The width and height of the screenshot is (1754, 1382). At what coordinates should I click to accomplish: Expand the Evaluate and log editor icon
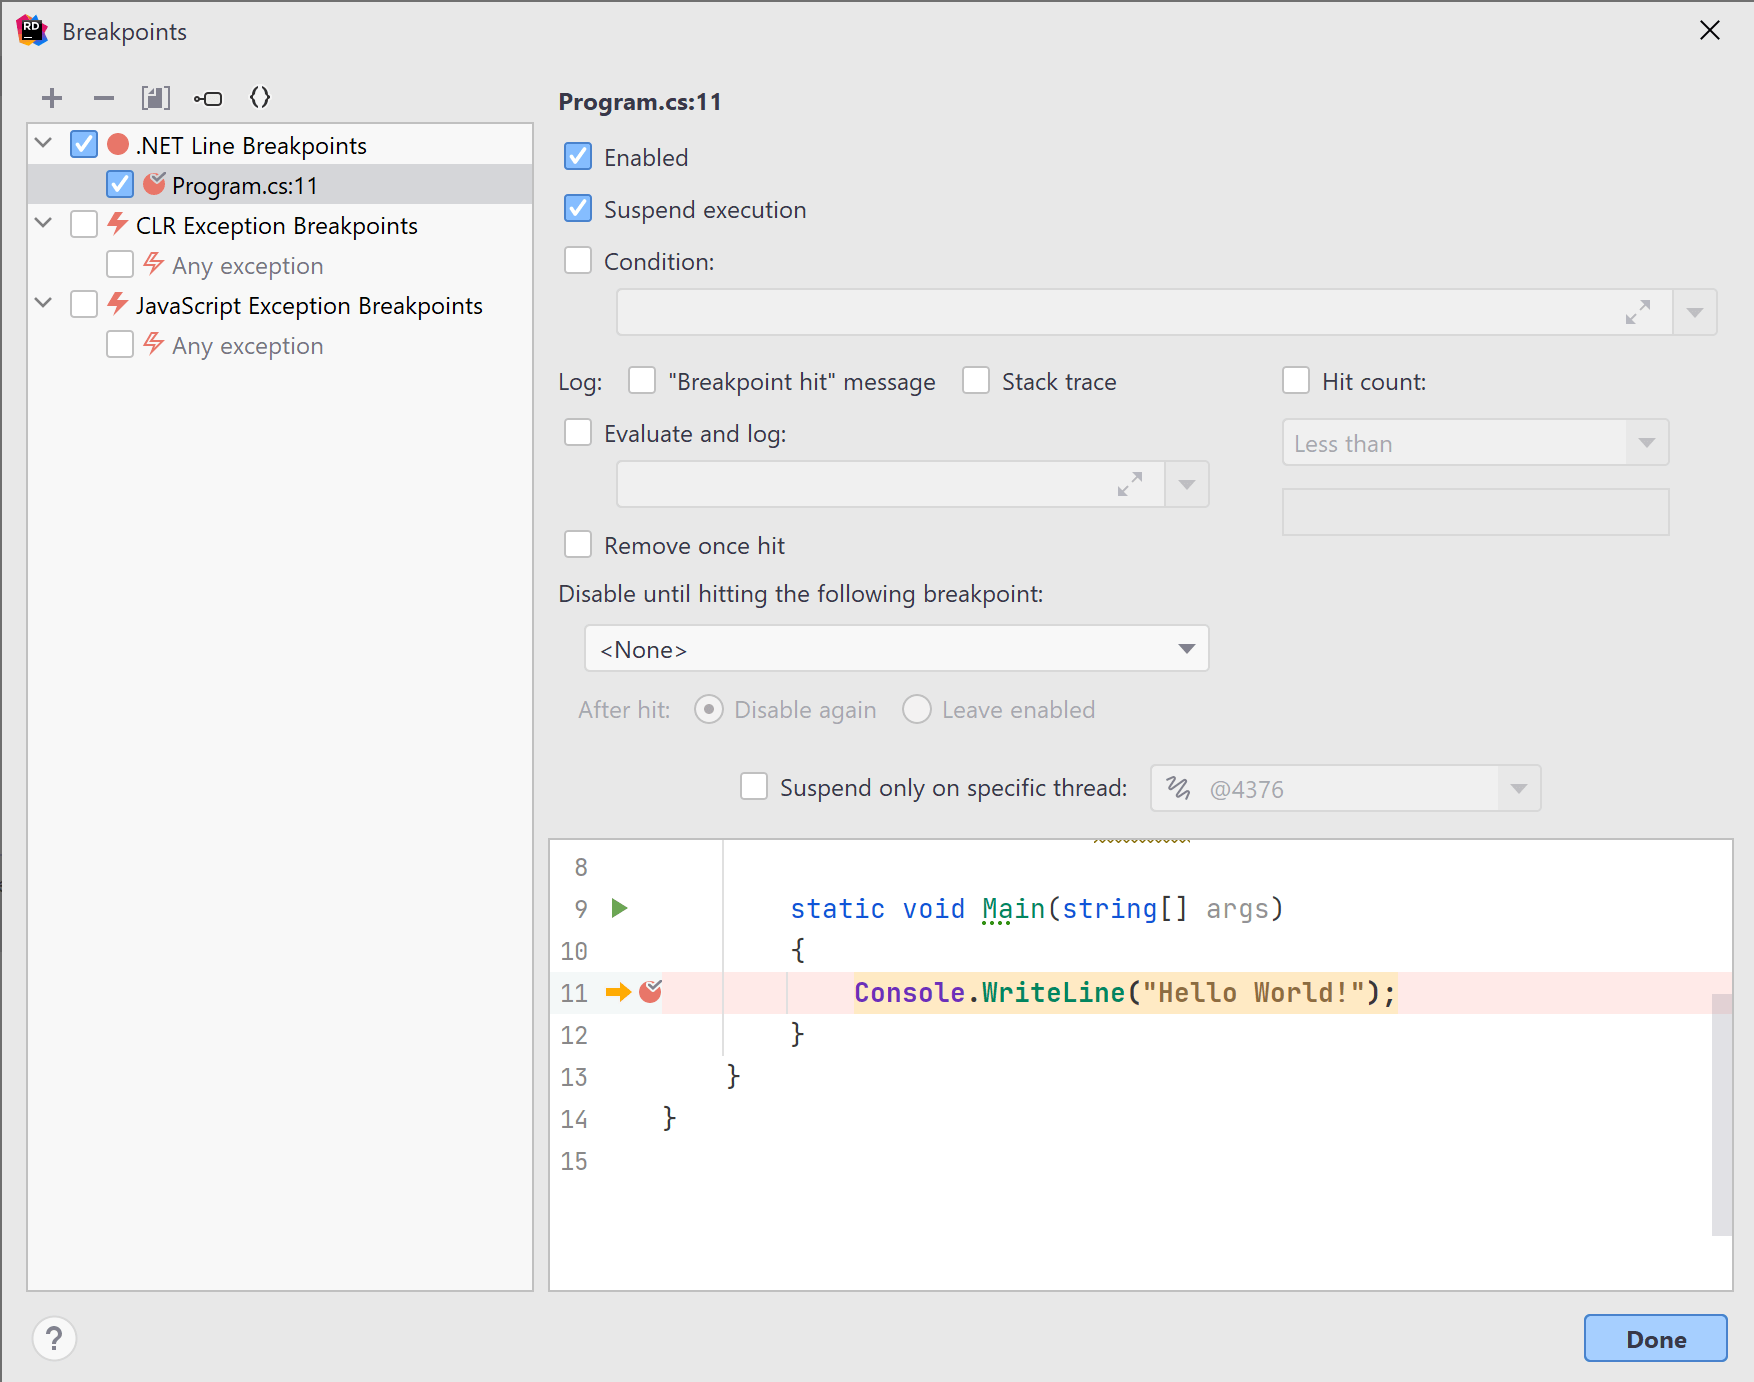(1131, 484)
